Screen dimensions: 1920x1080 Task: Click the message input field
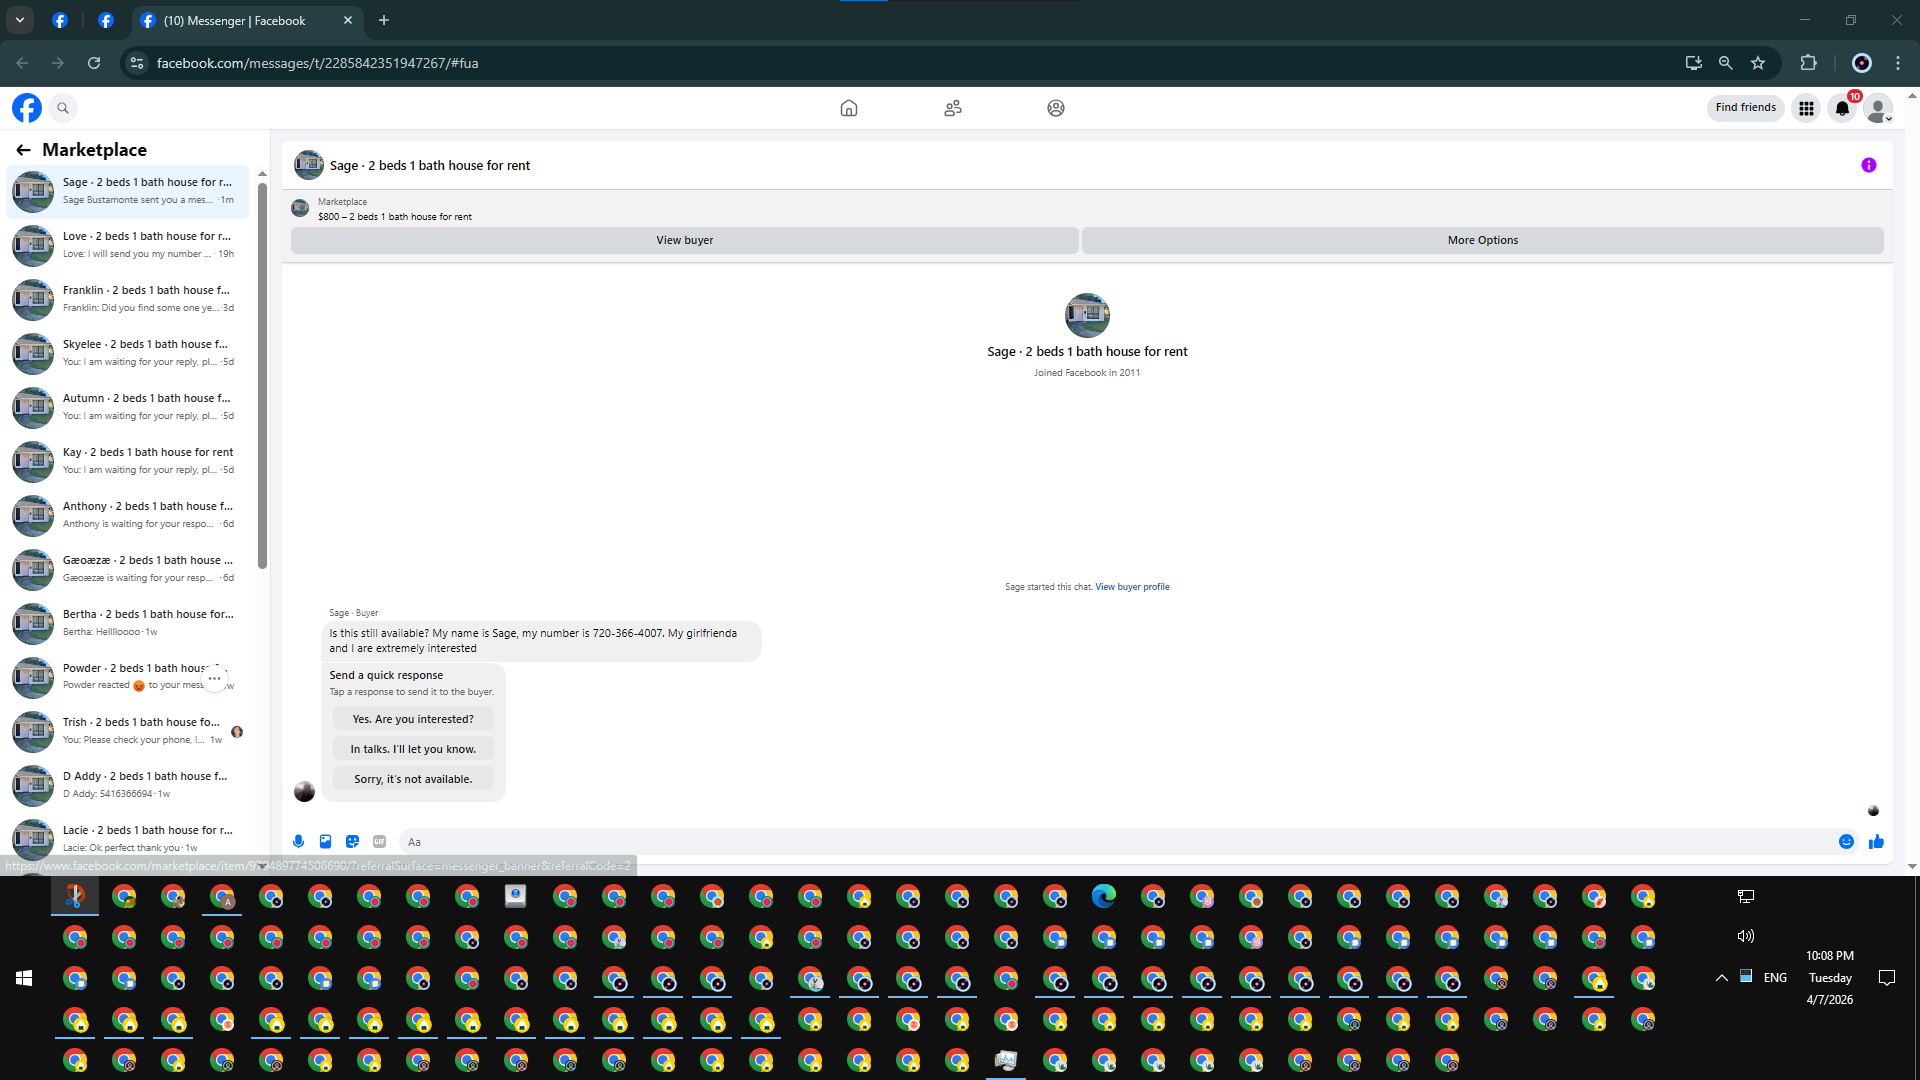1115,842
